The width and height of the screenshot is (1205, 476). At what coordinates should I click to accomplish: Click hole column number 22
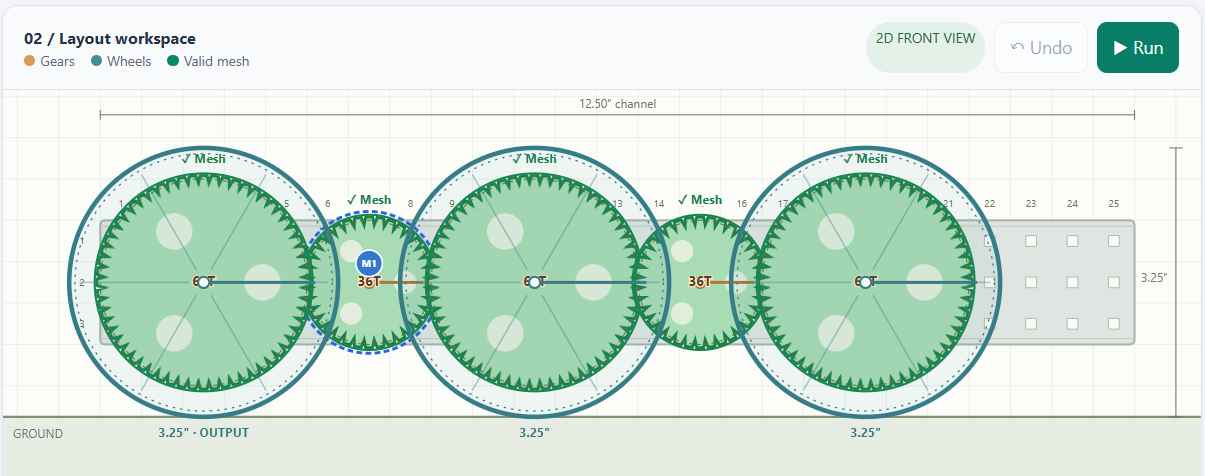(989, 204)
